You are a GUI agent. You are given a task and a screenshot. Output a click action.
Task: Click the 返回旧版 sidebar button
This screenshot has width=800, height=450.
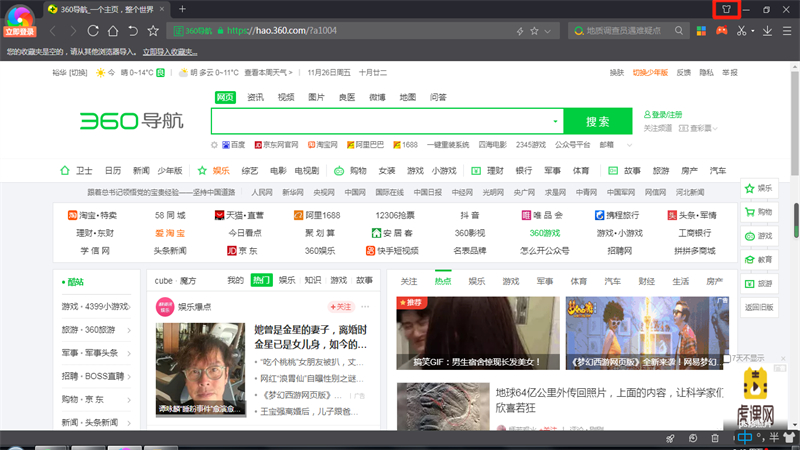[759, 307]
